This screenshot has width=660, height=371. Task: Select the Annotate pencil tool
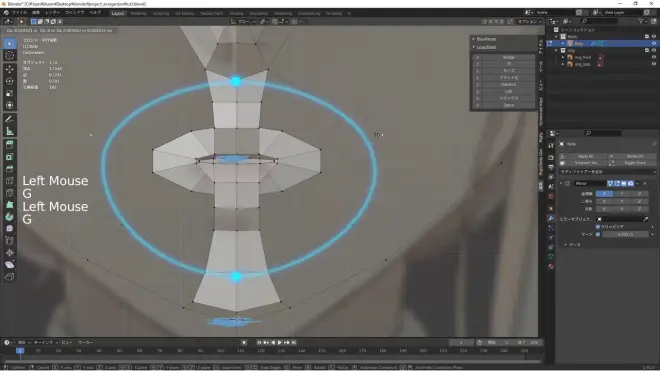click(10, 119)
